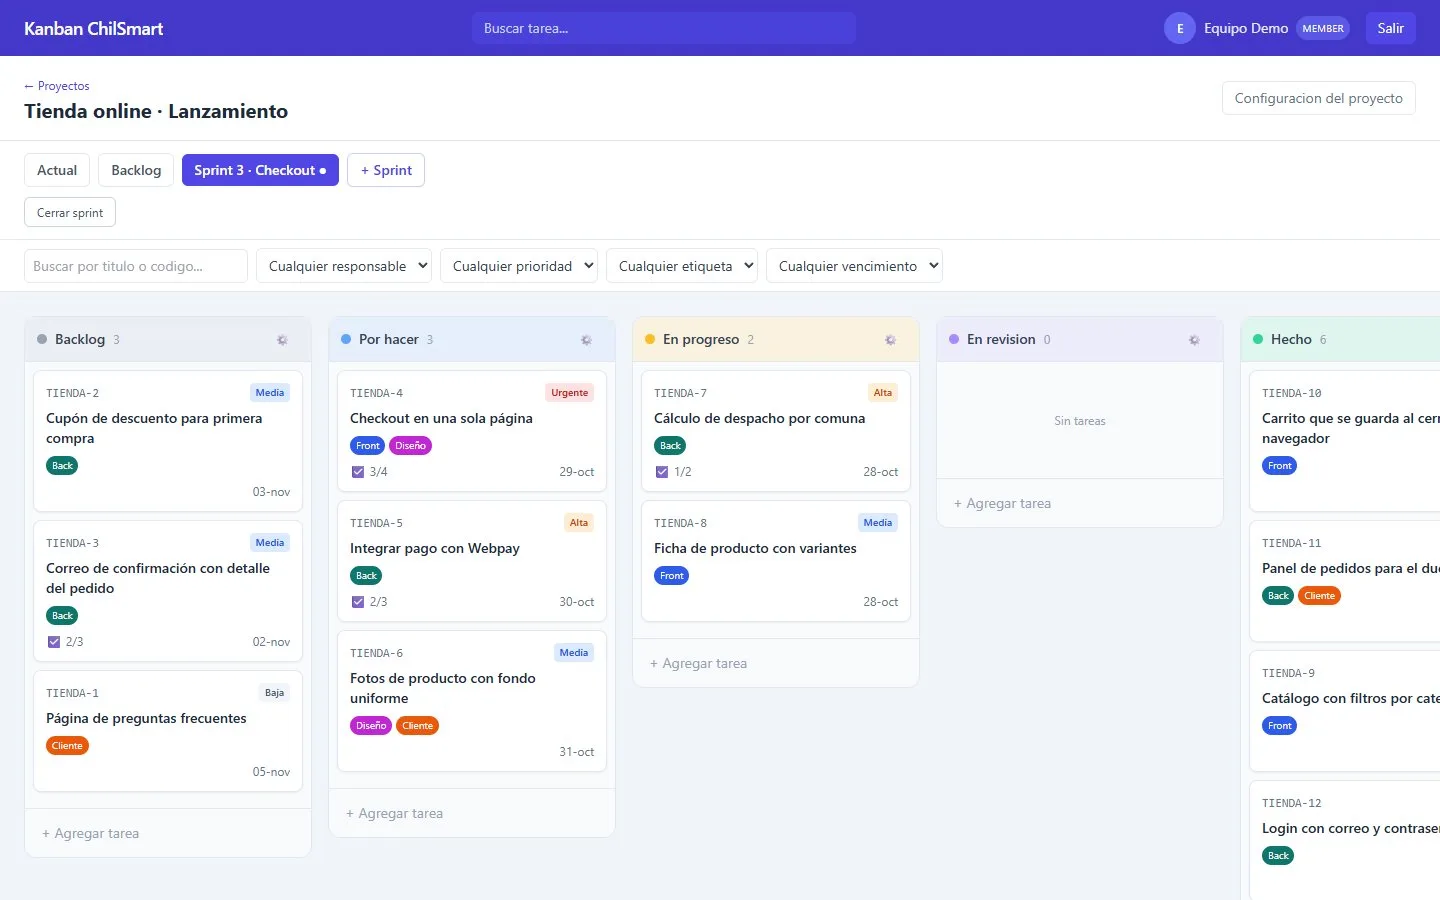Click the checklist icon on card TIENDA-4

pos(358,472)
